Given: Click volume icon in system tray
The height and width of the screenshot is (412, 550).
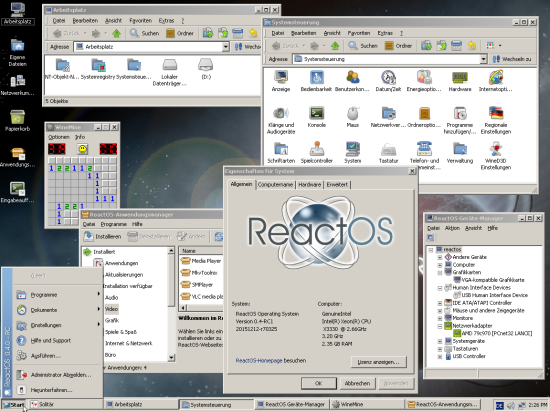Looking at the screenshot, I should (511, 405).
